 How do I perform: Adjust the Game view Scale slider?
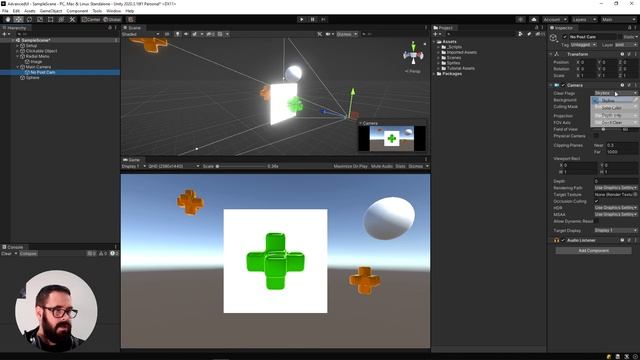point(241,166)
